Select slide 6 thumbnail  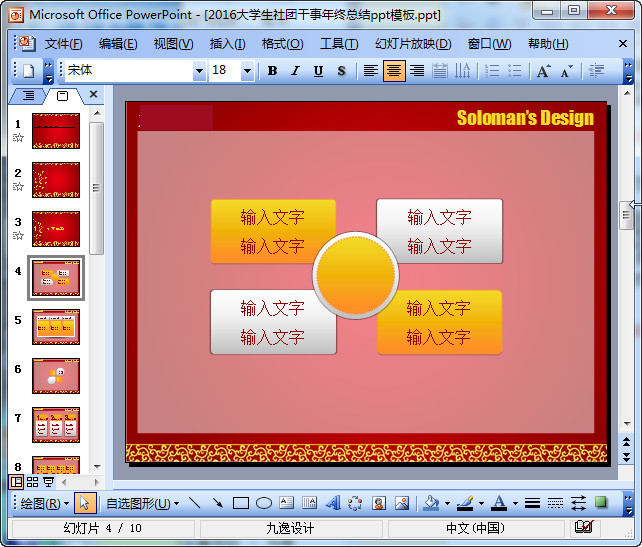coord(56,376)
